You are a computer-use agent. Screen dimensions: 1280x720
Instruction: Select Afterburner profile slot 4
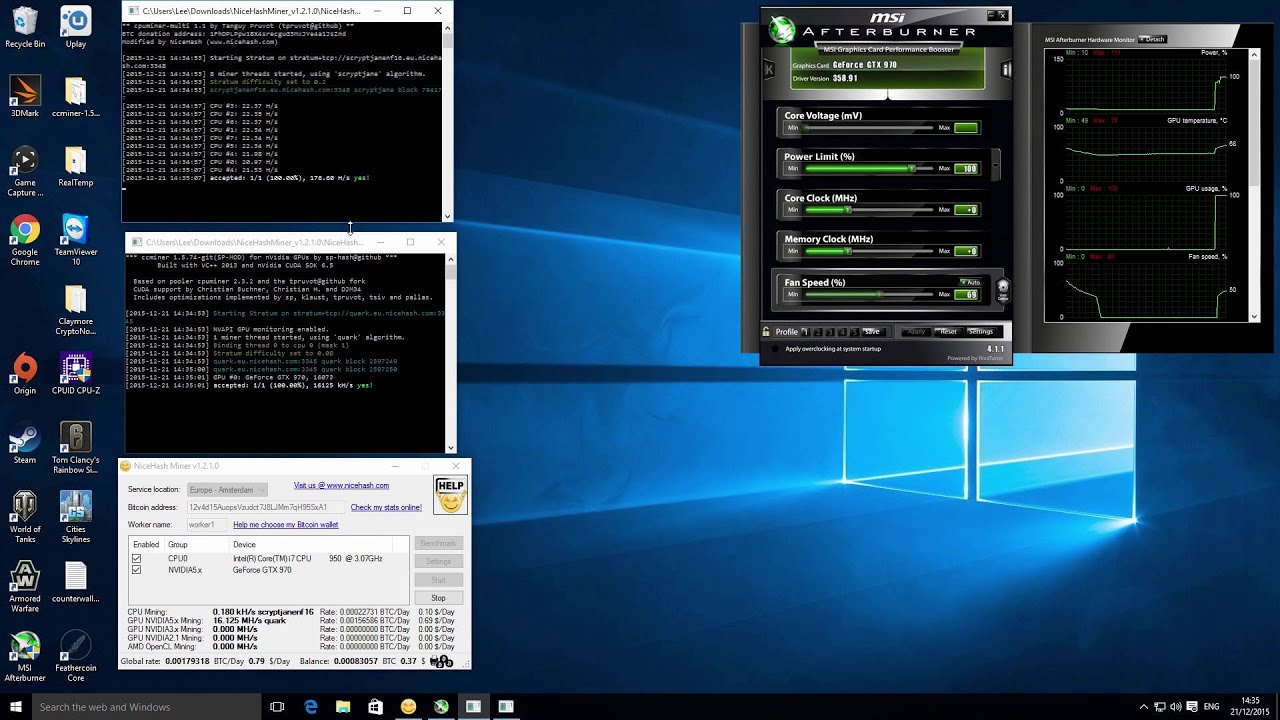coord(842,332)
